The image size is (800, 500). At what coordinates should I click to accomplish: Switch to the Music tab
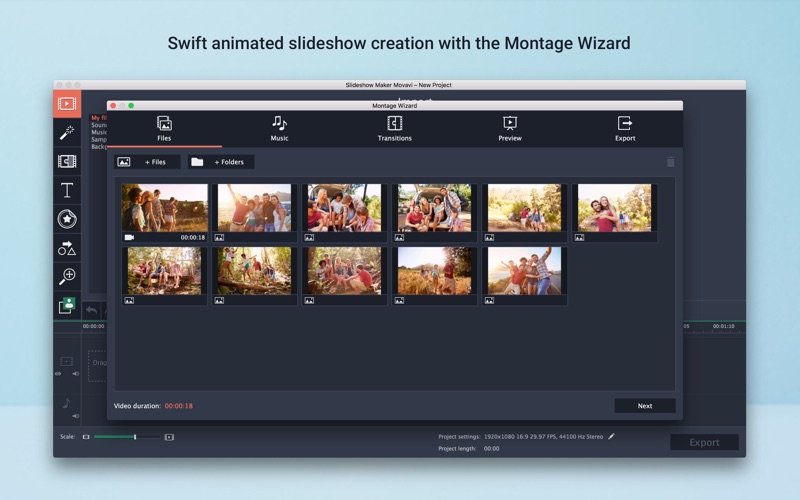pos(280,129)
